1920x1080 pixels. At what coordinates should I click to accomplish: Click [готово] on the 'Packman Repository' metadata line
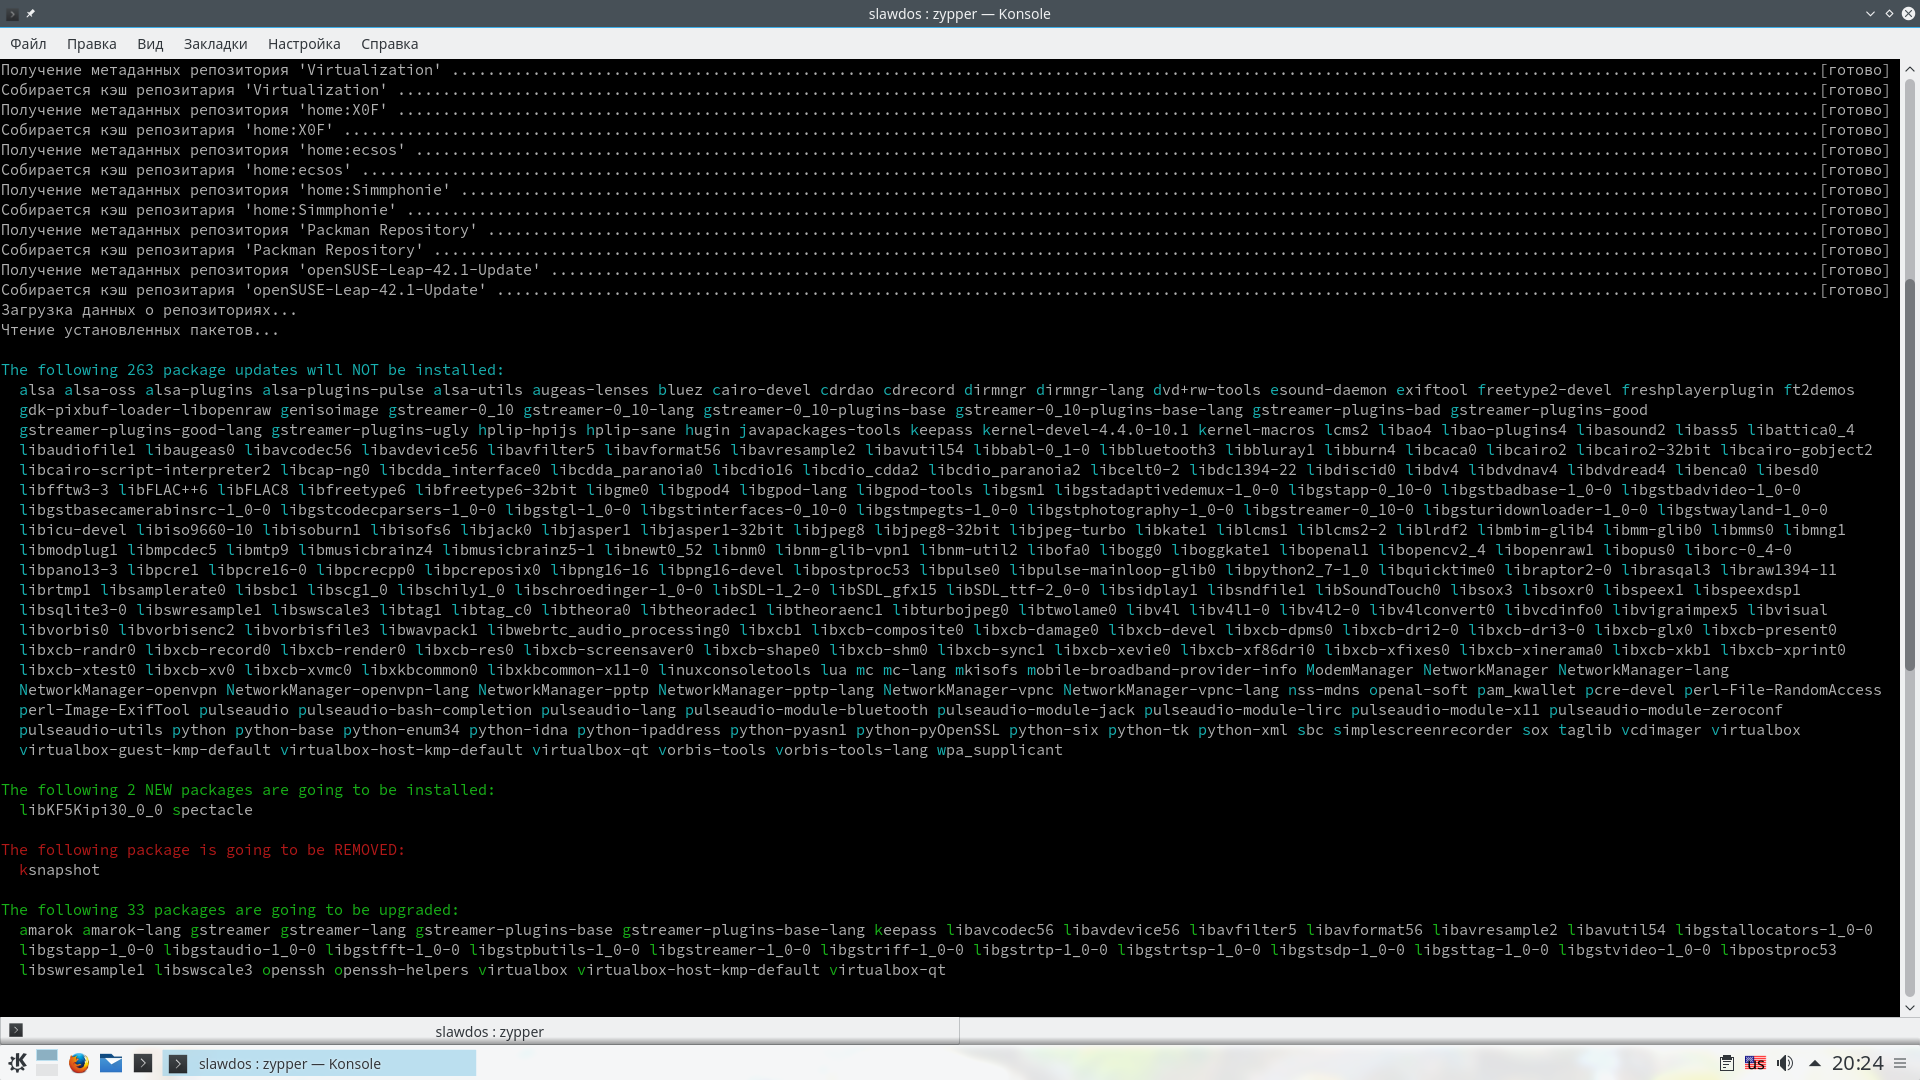(1855, 230)
